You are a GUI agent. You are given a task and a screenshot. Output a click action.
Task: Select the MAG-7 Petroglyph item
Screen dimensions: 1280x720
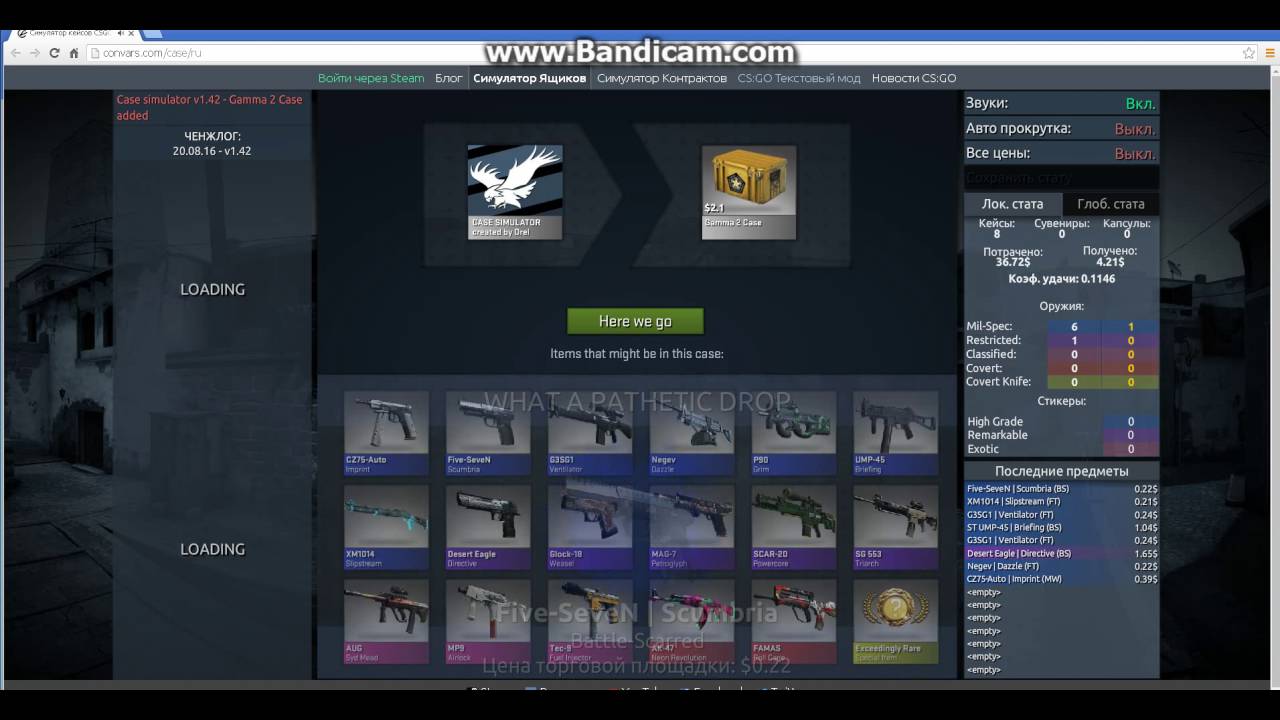(x=693, y=527)
